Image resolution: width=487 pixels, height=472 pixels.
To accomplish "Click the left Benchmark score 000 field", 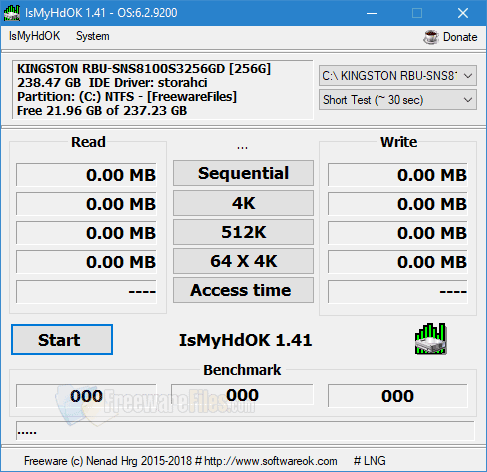I will 86,396.
